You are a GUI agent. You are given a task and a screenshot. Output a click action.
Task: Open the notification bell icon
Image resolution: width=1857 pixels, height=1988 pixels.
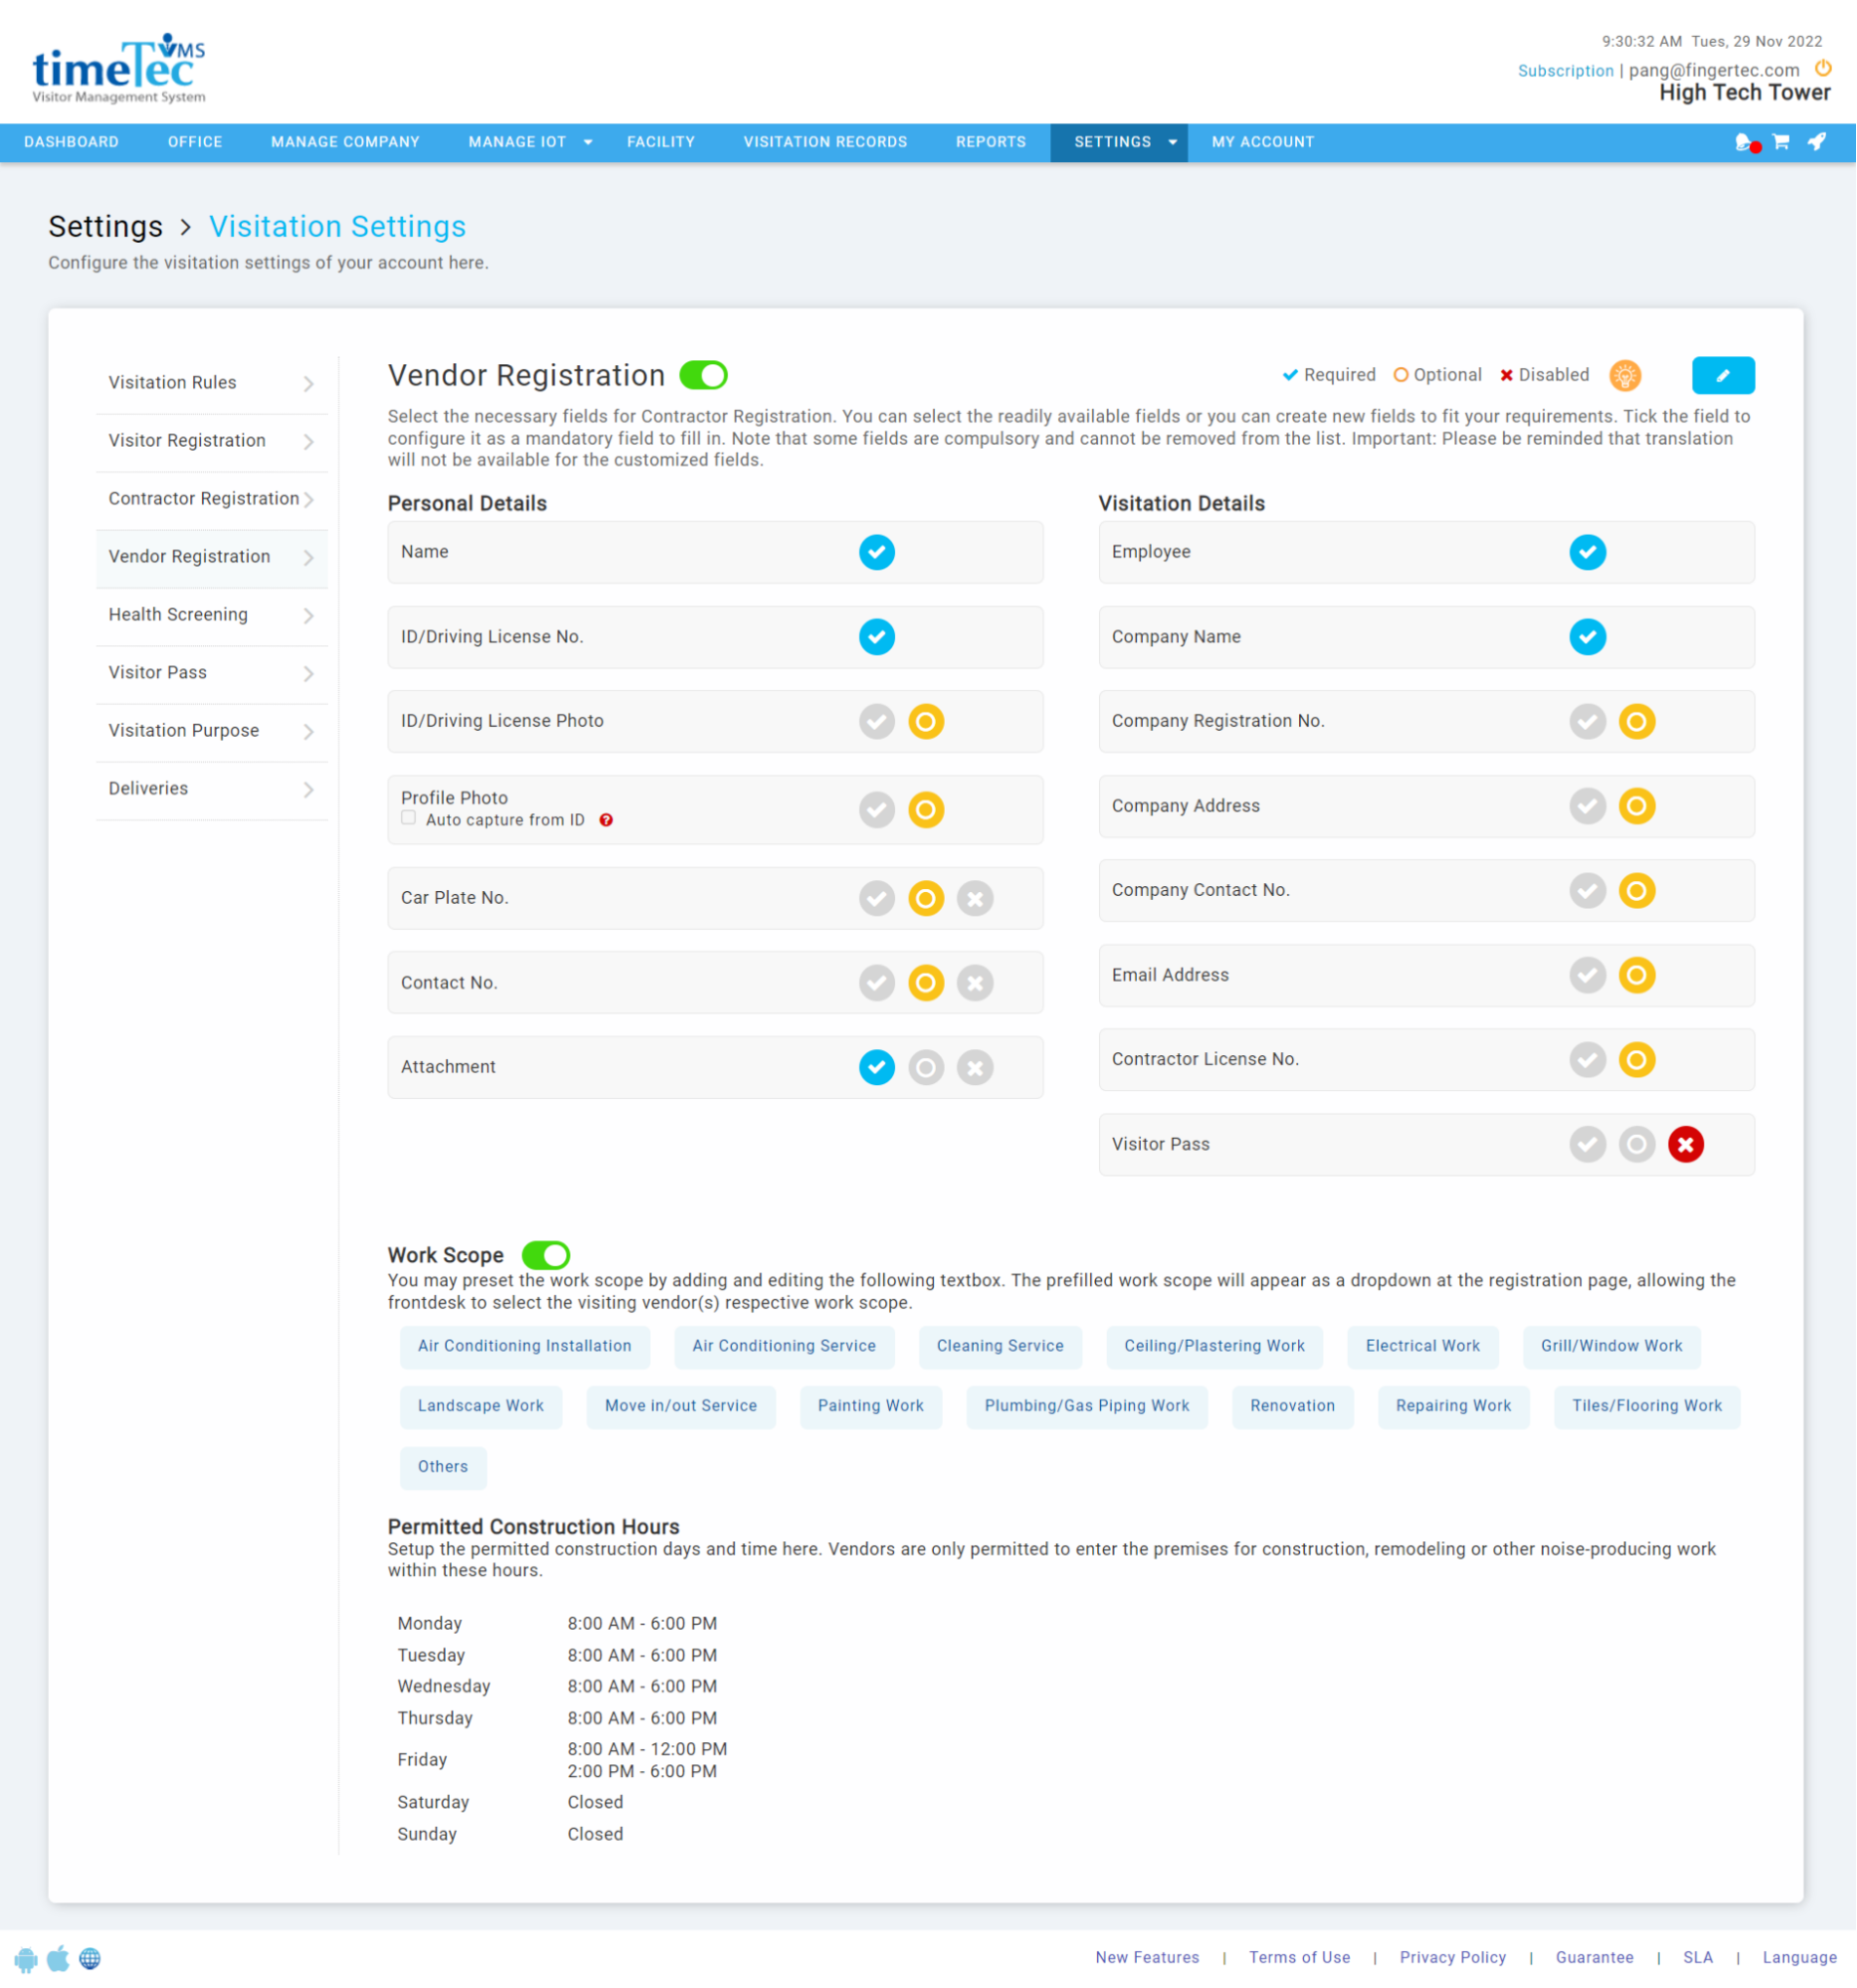(1745, 142)
